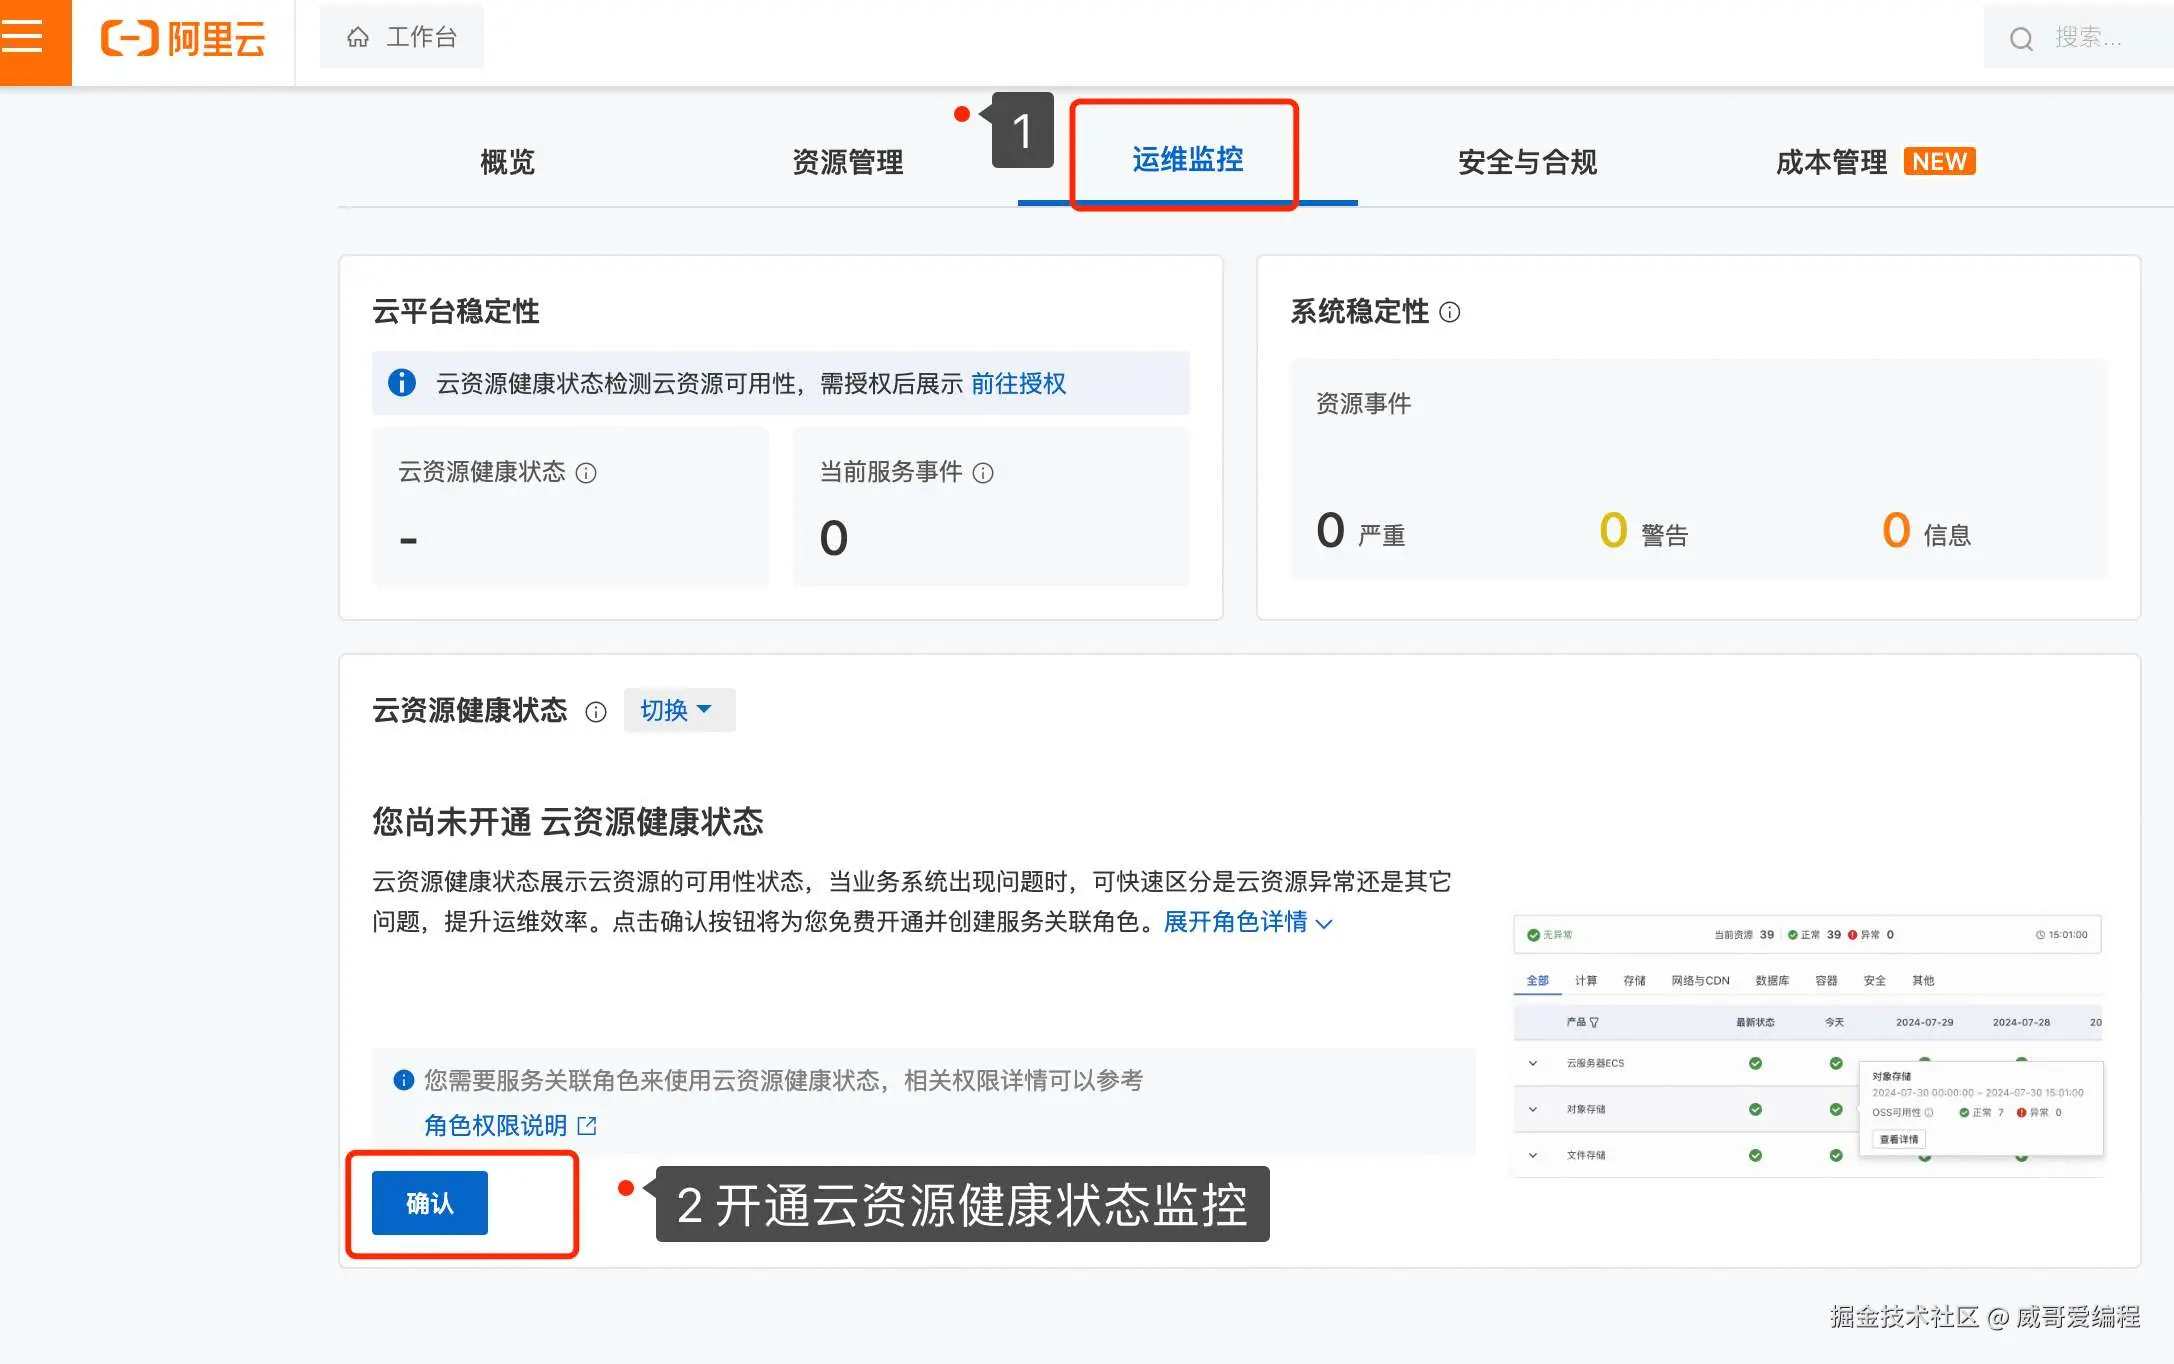Image resolution: width=2174 pixels, height=1364 pixels.
Task: Open the 安全与合规 tab
Action: point(1526,162)
